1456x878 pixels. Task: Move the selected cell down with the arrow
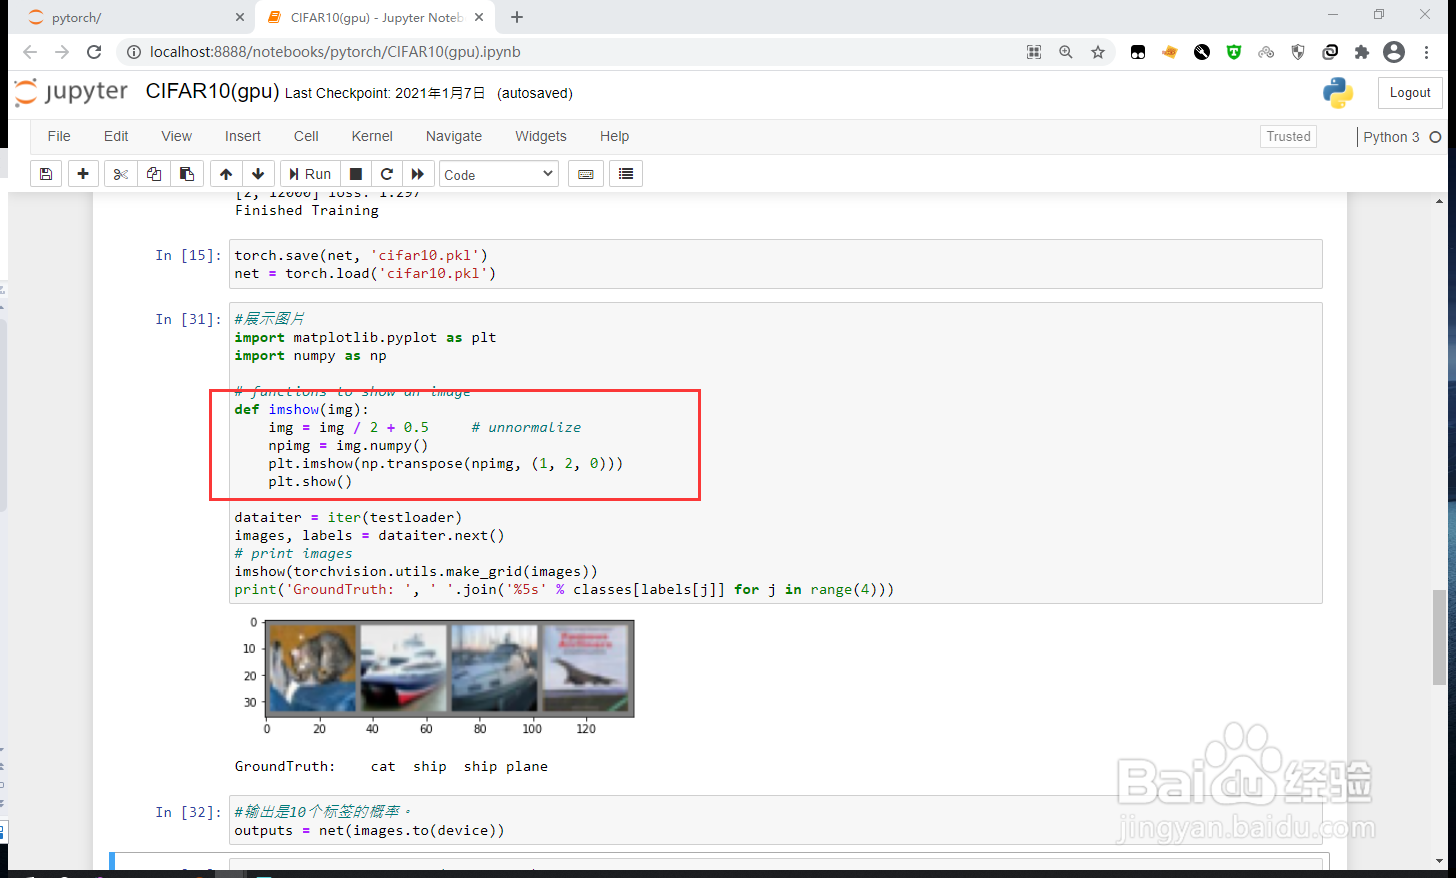pyautogui.click(x=258, y=174)
